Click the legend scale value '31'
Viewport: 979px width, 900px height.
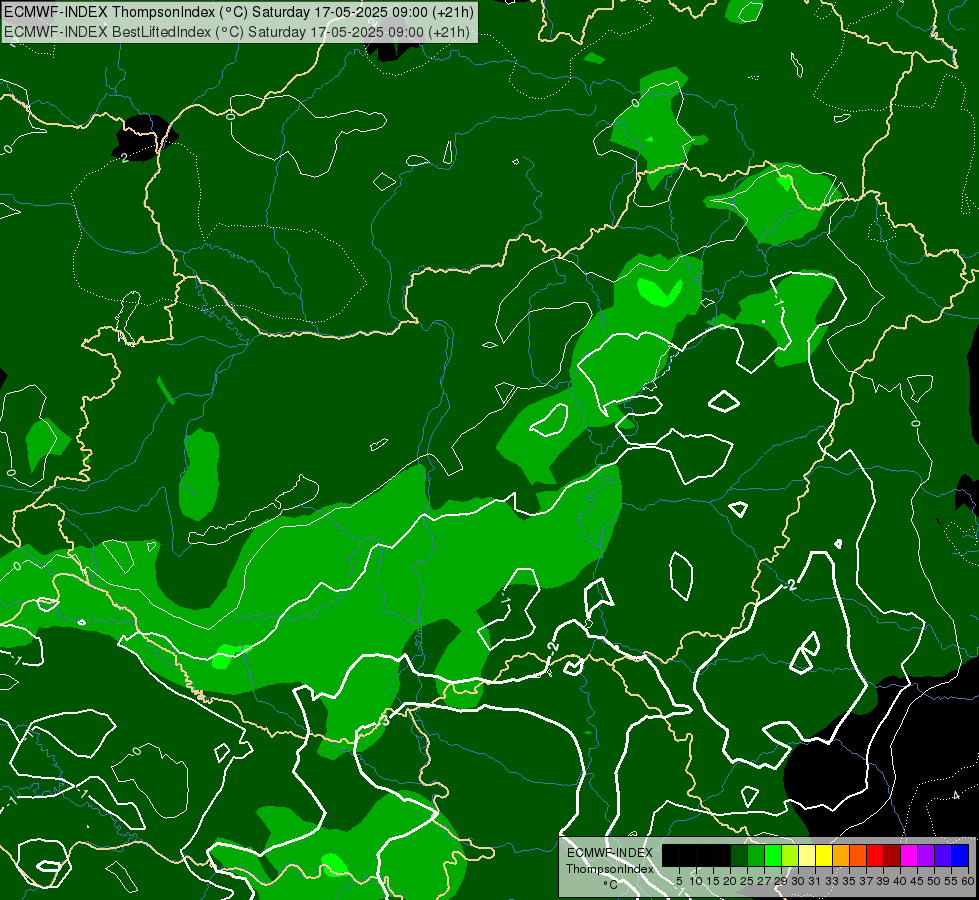[x=815, y=881]
